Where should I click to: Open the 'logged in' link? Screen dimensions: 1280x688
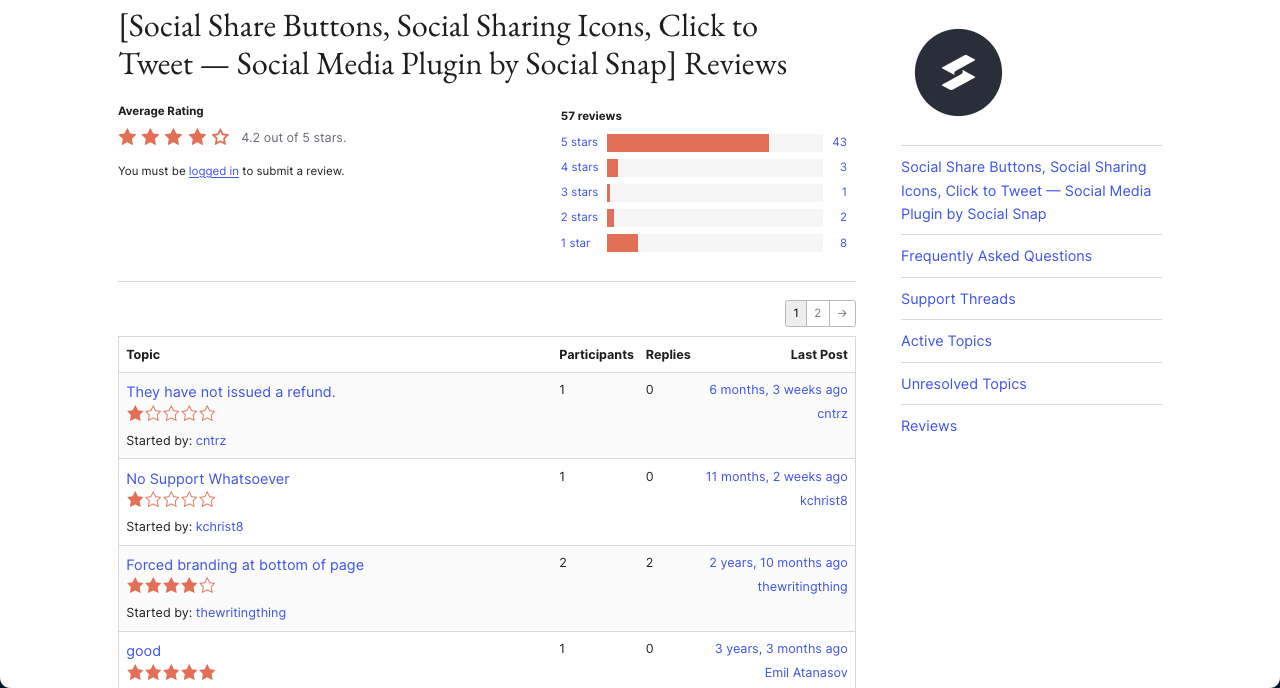click(213, 171)
